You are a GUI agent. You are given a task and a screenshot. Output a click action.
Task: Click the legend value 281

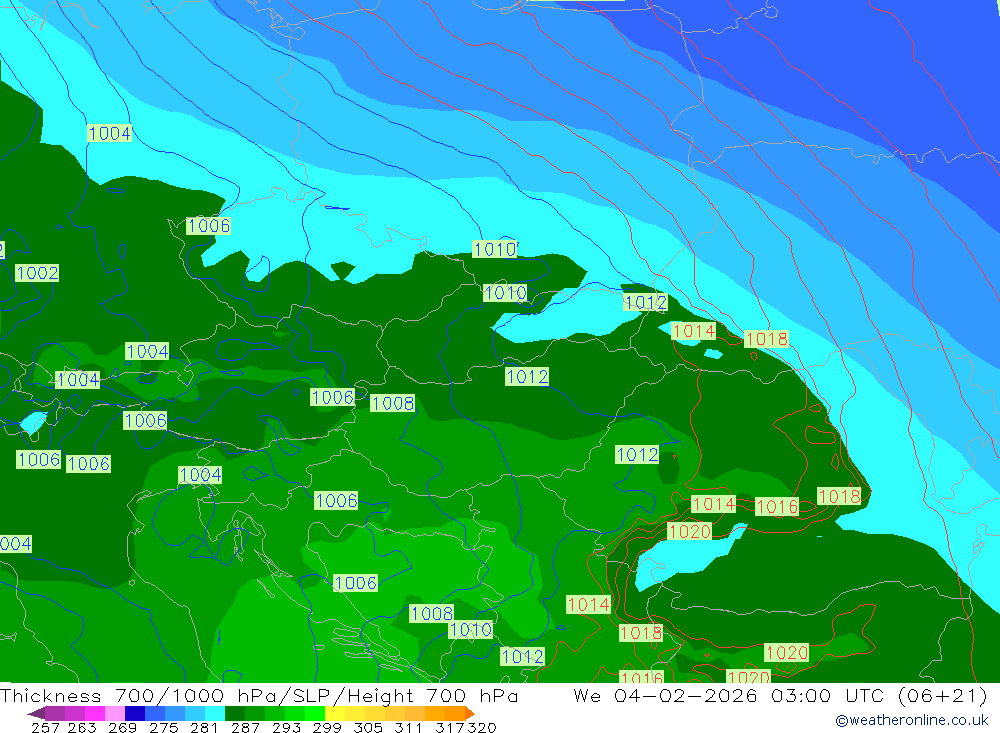pyautogui.click(x=203, y=727)
